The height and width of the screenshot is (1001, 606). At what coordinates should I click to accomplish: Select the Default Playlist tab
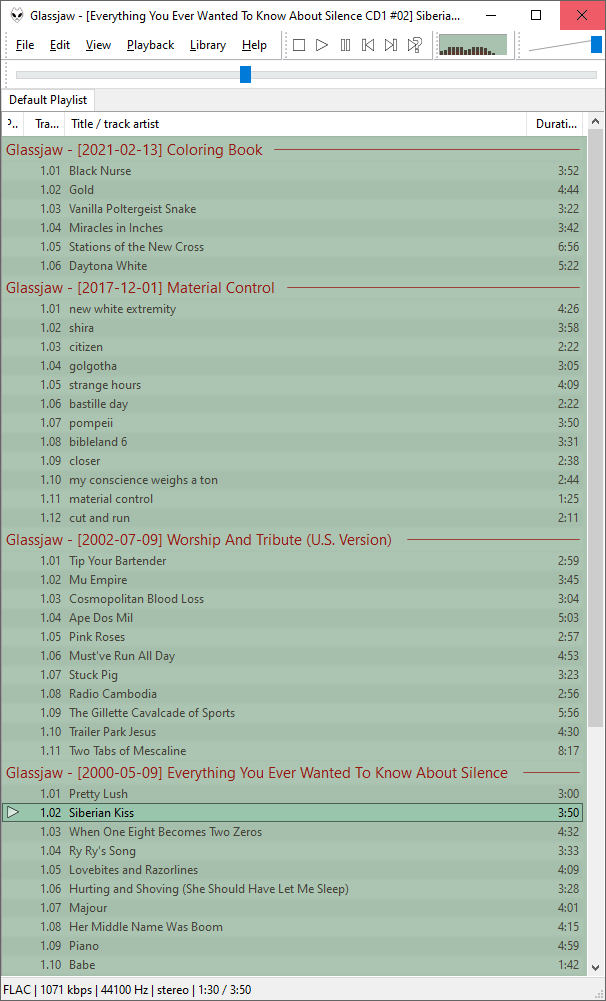coord(48,100)
